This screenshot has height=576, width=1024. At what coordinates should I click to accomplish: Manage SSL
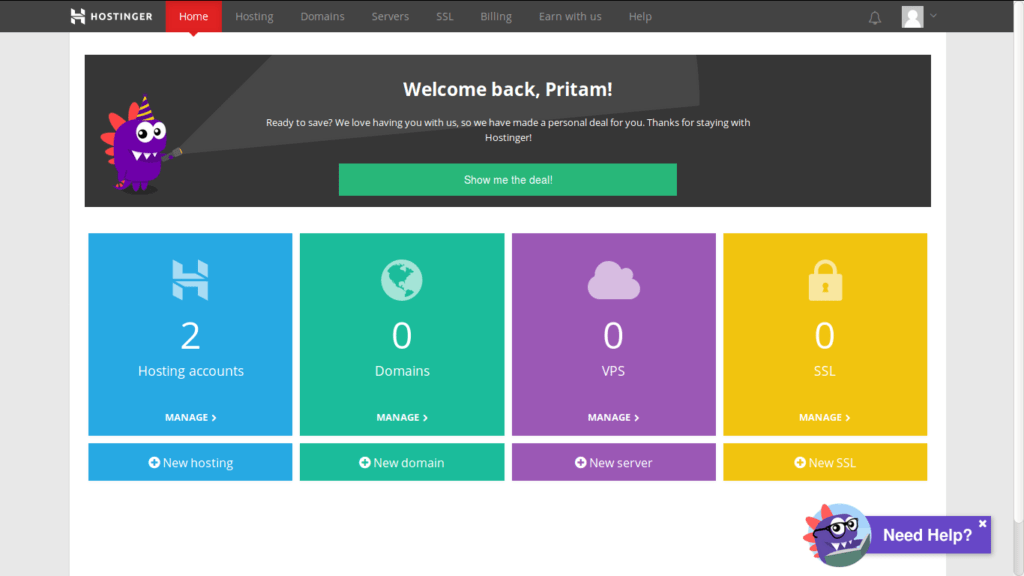[x=825, y=417]
